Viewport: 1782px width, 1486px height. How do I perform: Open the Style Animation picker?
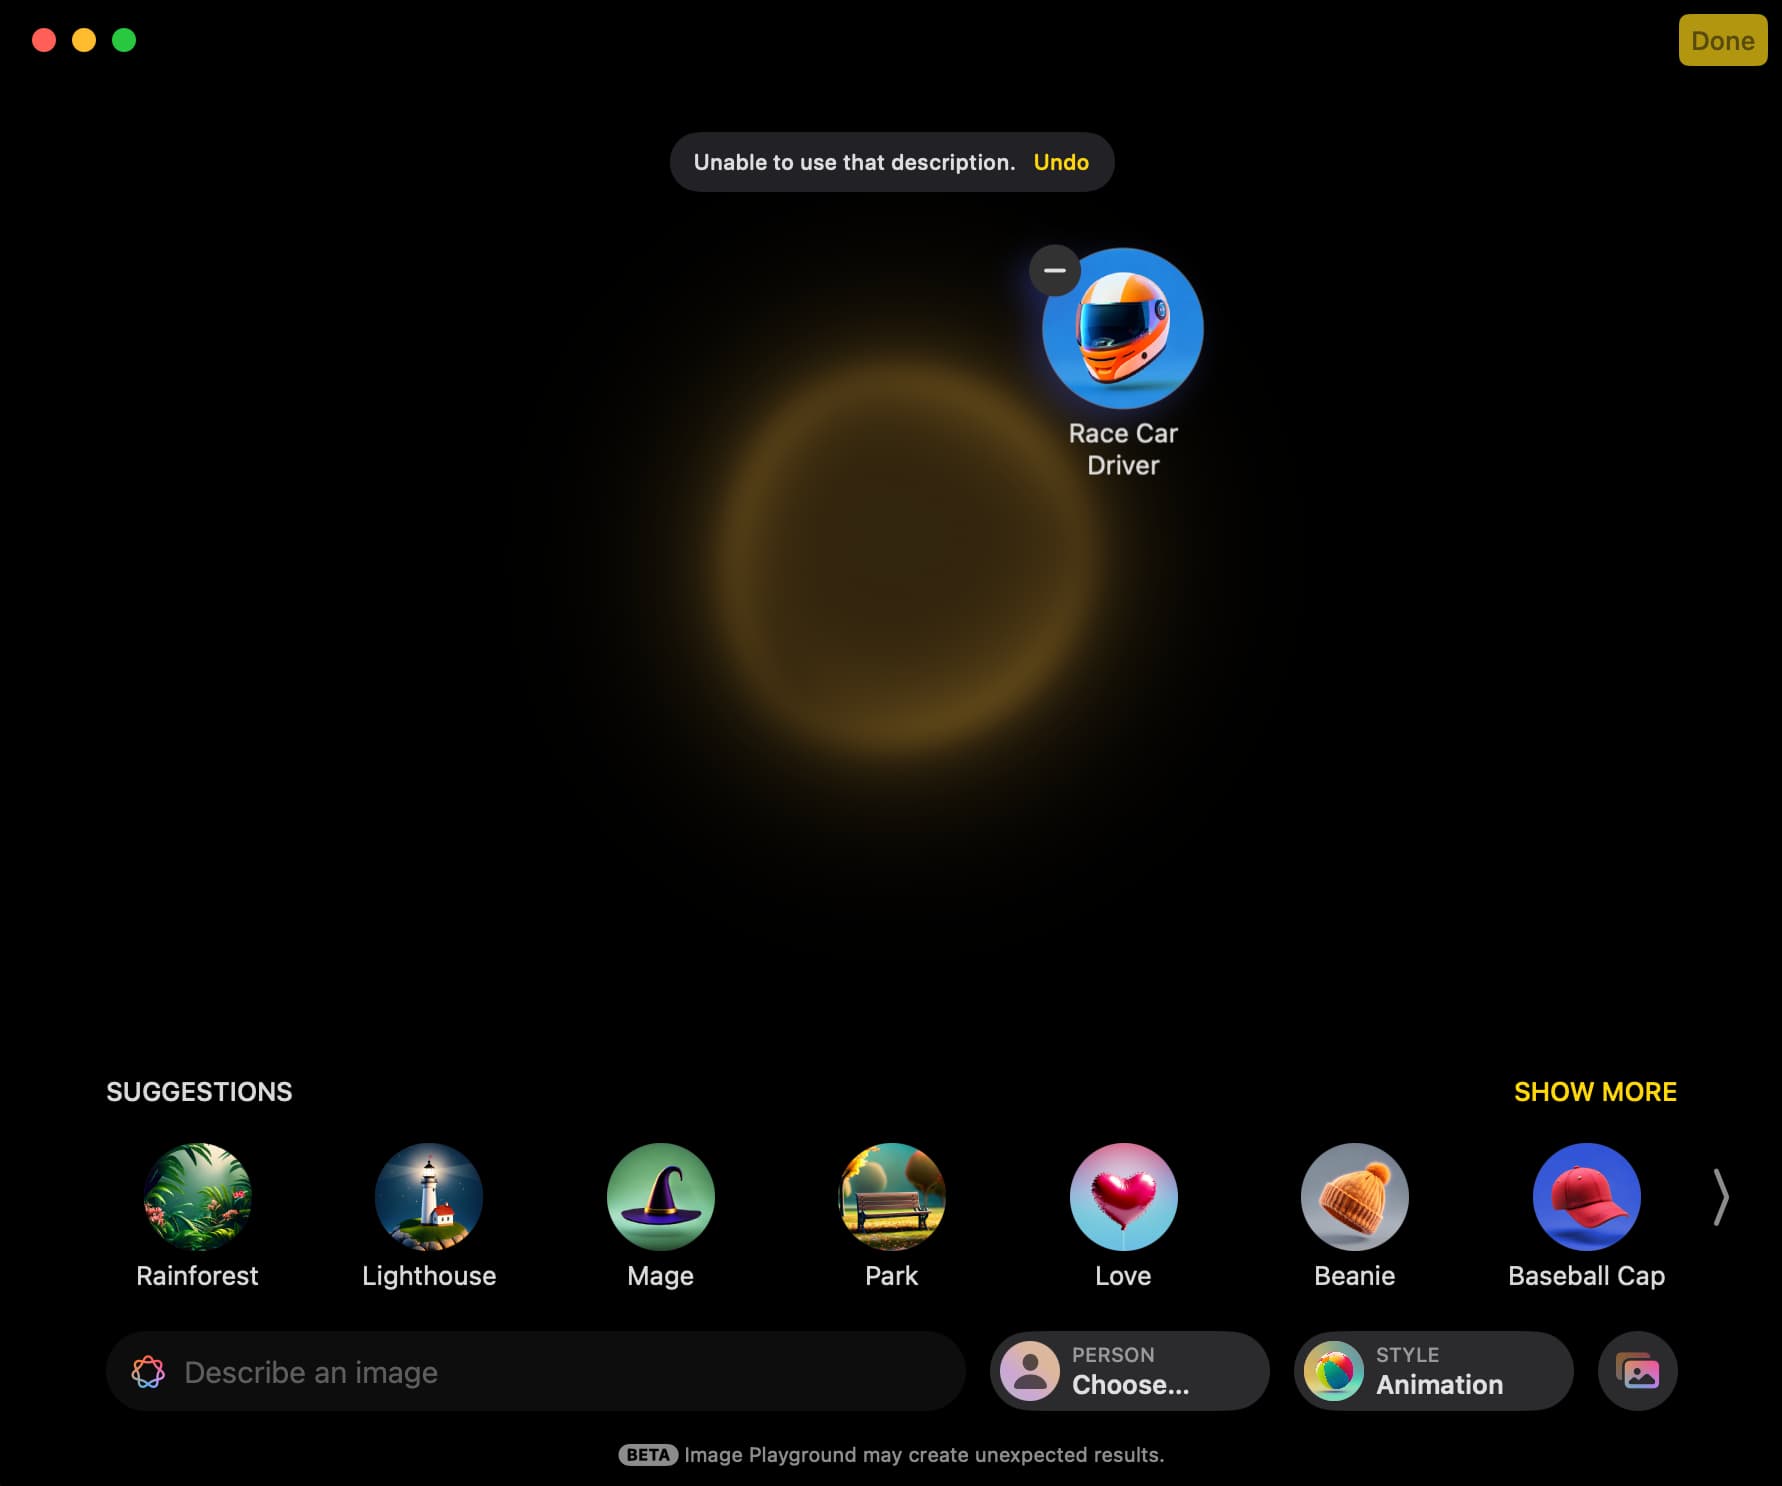1434,1371
